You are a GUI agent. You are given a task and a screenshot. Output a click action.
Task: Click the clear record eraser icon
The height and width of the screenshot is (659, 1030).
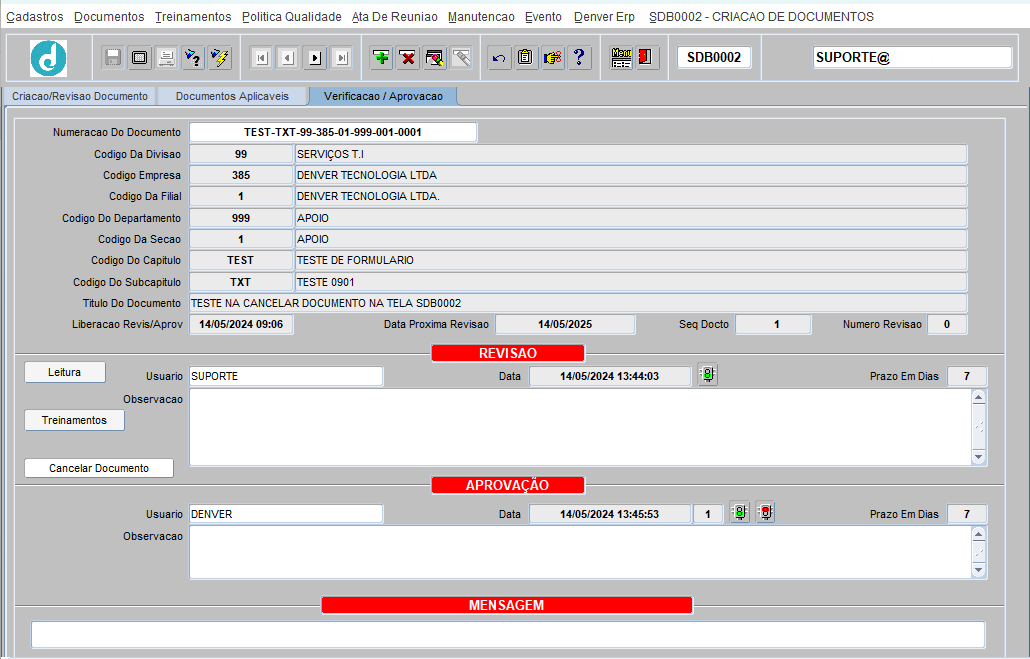coord(435,58)
